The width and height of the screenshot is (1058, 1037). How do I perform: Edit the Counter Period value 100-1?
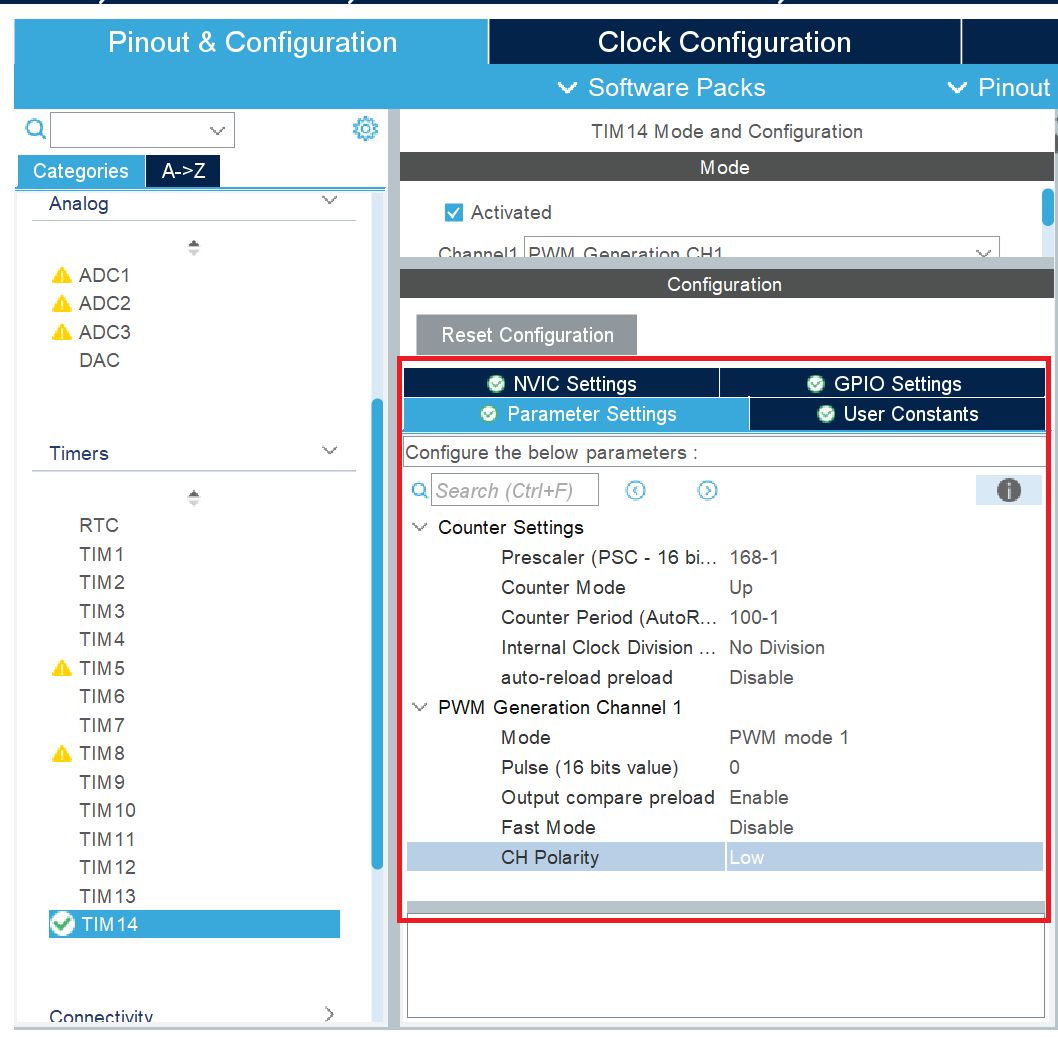point(754,617)
